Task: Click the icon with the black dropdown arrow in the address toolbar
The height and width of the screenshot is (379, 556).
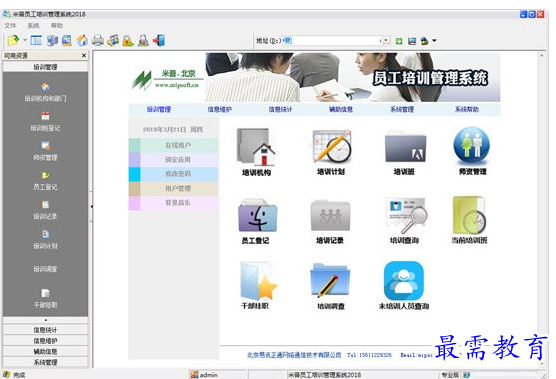Action: [424, 41]
